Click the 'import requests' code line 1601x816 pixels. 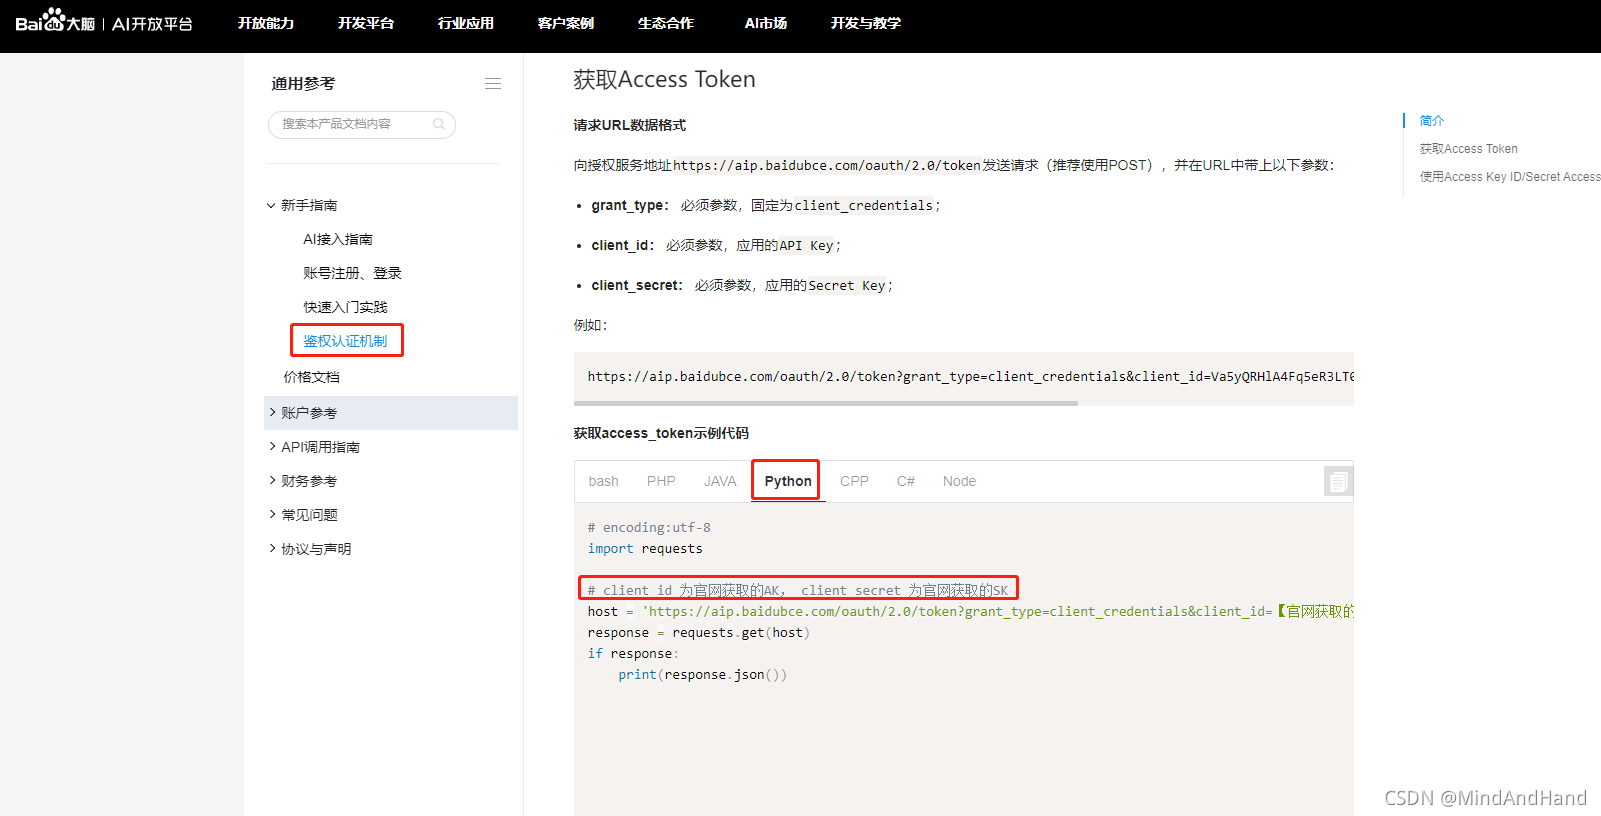(645, 549)
